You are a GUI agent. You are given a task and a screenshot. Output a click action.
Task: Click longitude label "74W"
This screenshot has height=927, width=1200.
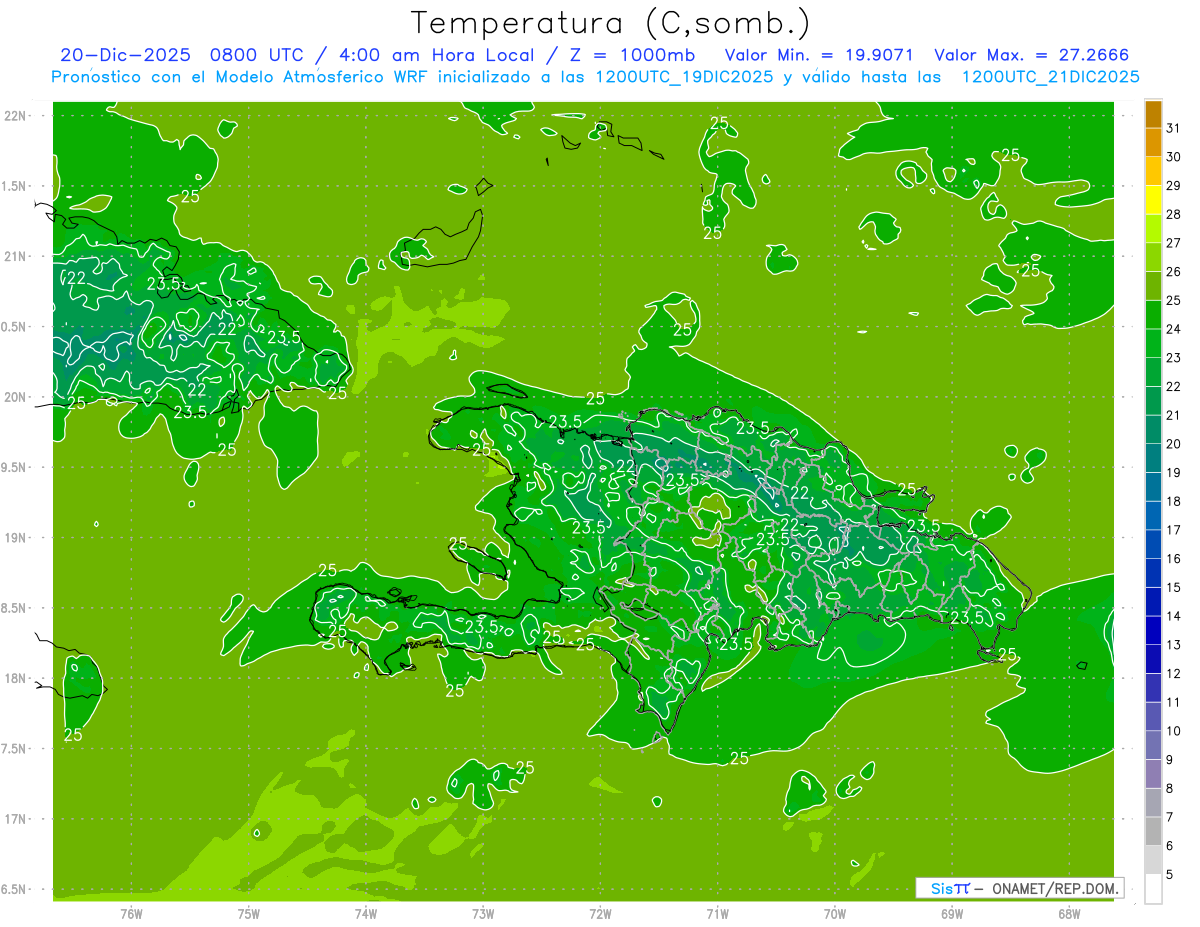pos(366,913)
